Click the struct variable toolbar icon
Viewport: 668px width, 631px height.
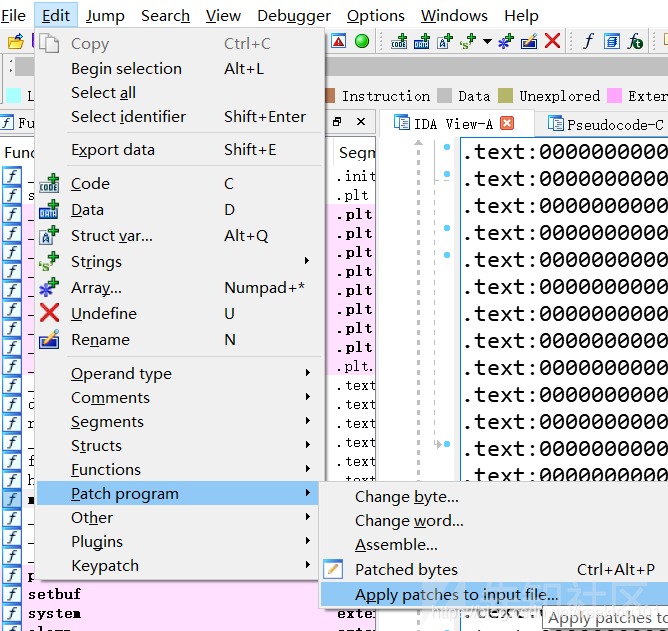[x=444, y=41]
